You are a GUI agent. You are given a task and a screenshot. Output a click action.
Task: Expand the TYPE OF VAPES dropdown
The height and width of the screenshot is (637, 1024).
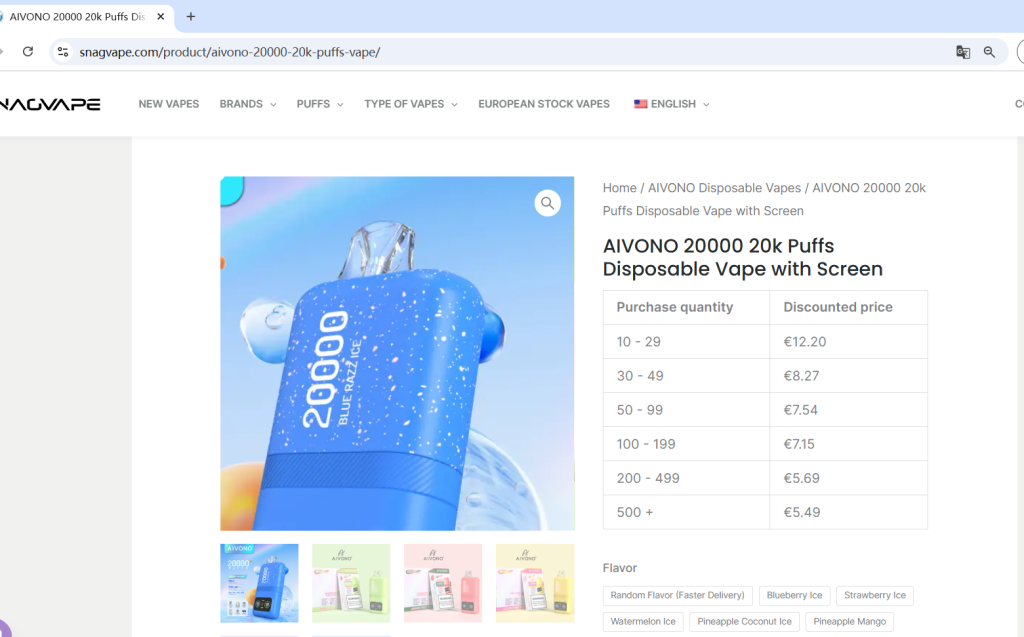pyautogui.click(x=411, y=104)
